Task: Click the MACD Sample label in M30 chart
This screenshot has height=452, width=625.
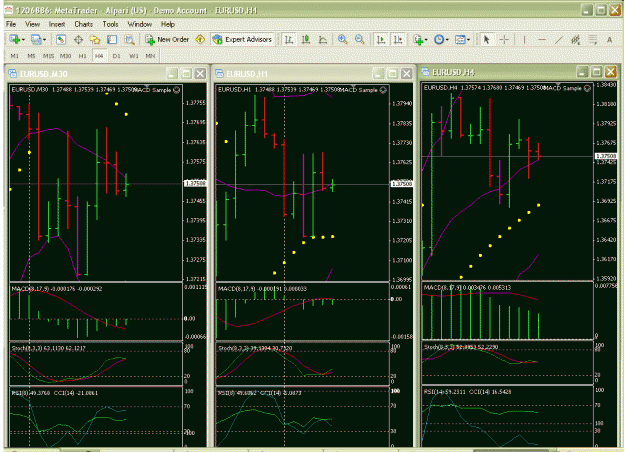Action: (153, 90)
